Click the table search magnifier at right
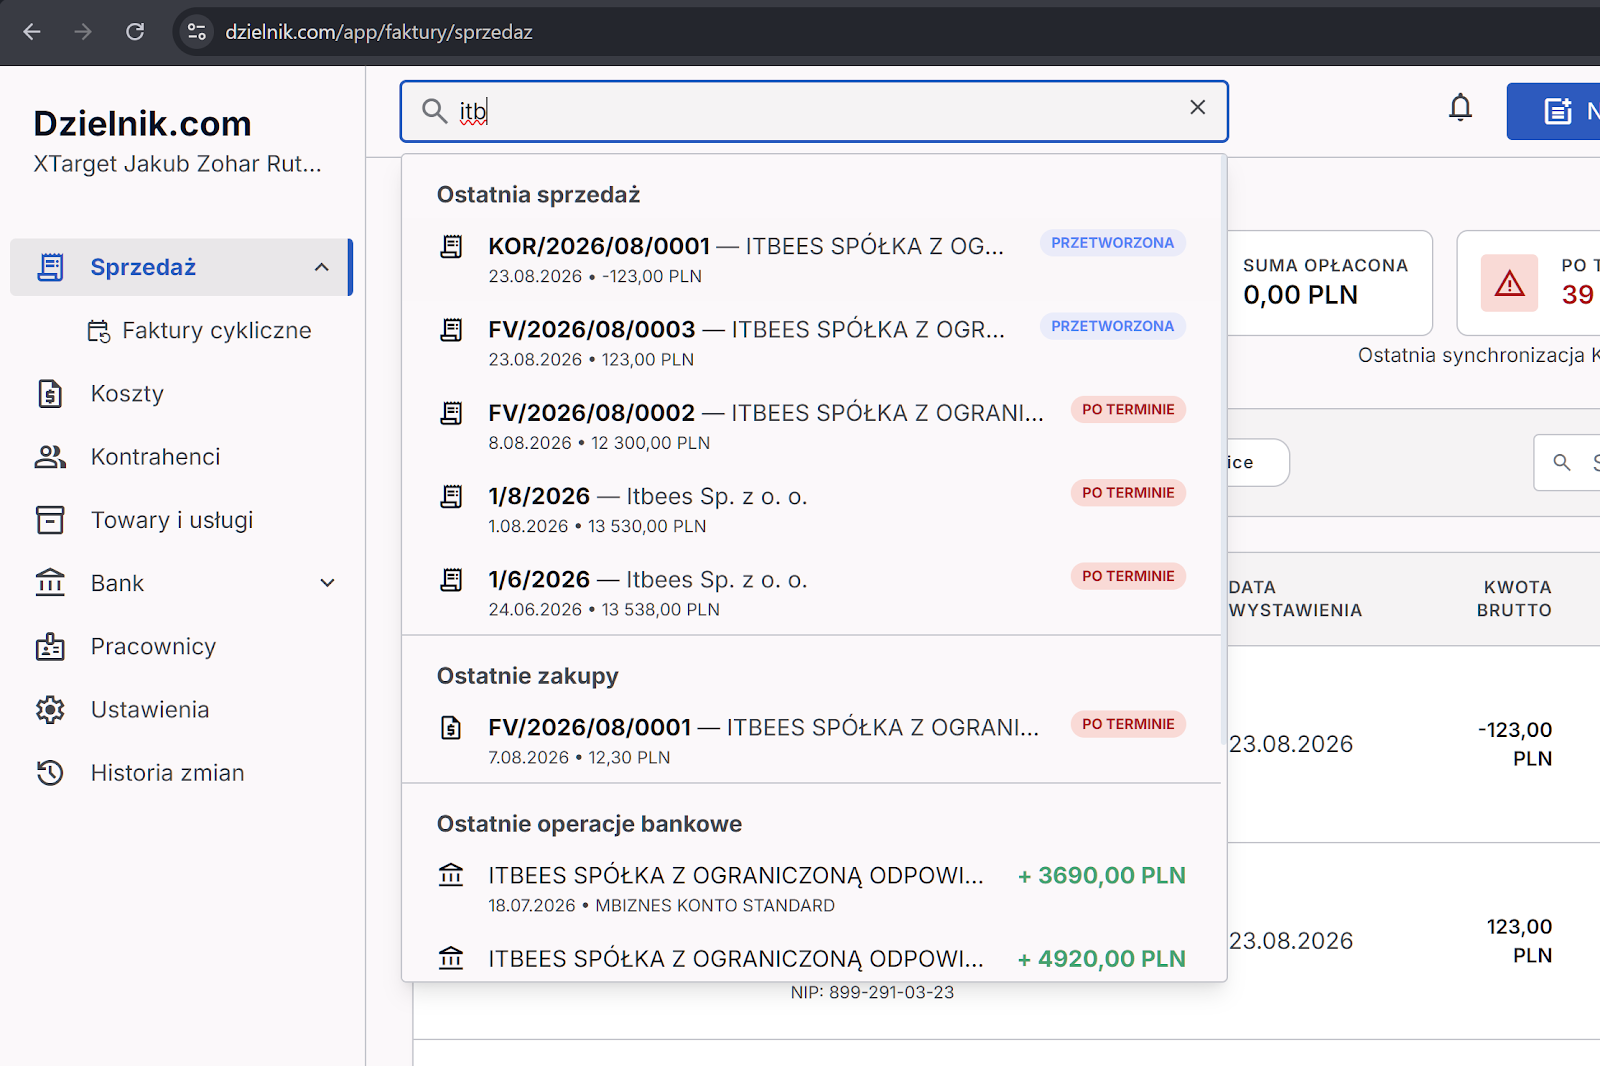The width and height of the screenshot is (1600, 1066). 1561,462
